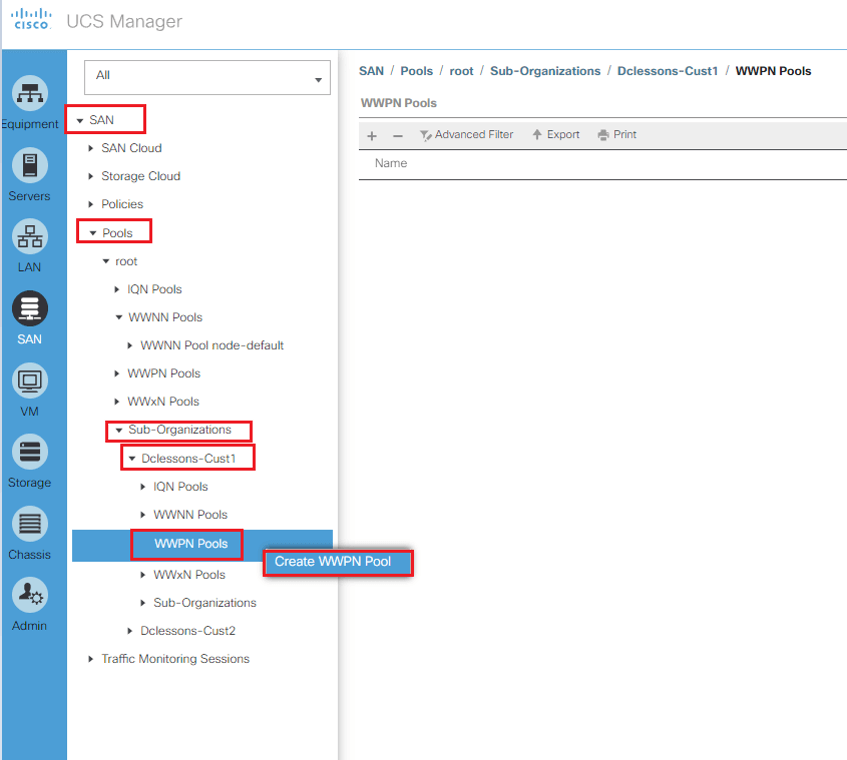Open the Admin section icon
This screenshot has height=760, width=847.
[30, 595]
